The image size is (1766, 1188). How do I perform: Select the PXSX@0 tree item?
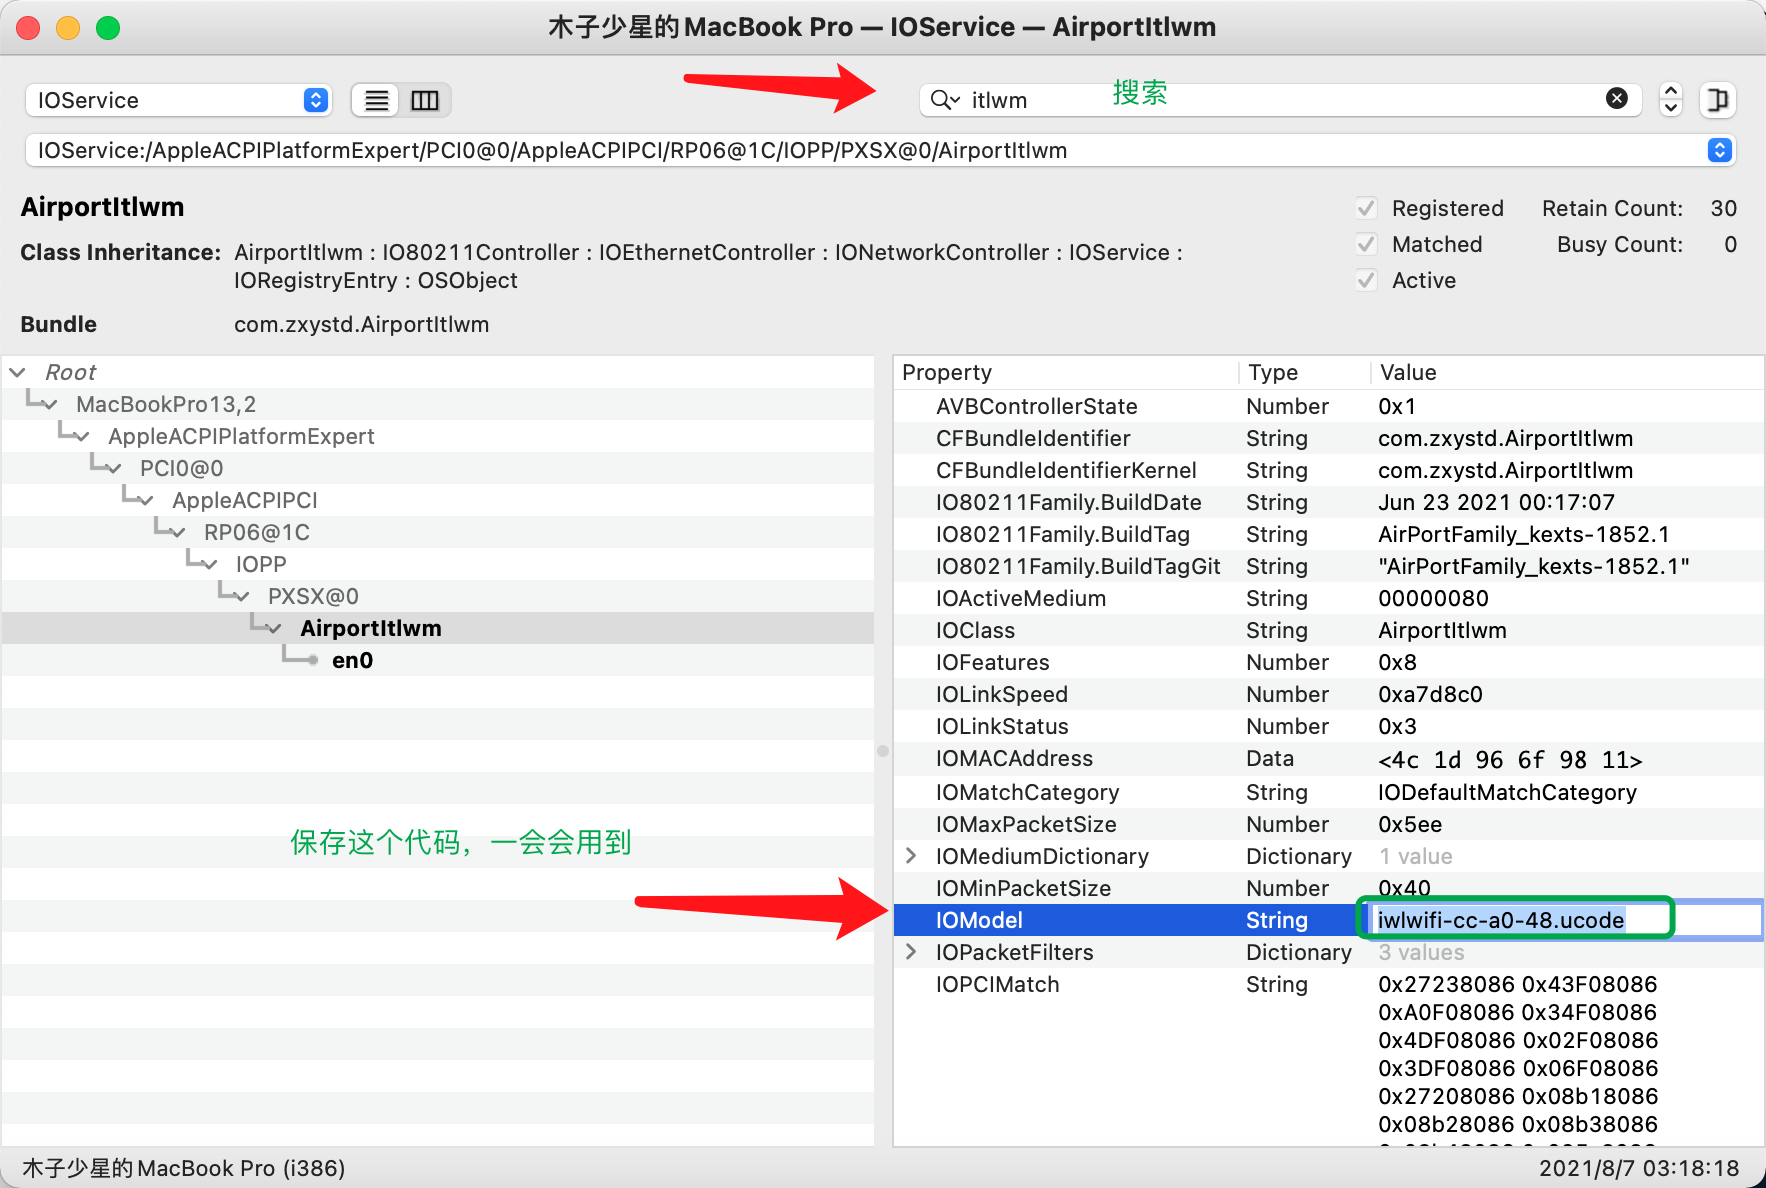[313, 596]
